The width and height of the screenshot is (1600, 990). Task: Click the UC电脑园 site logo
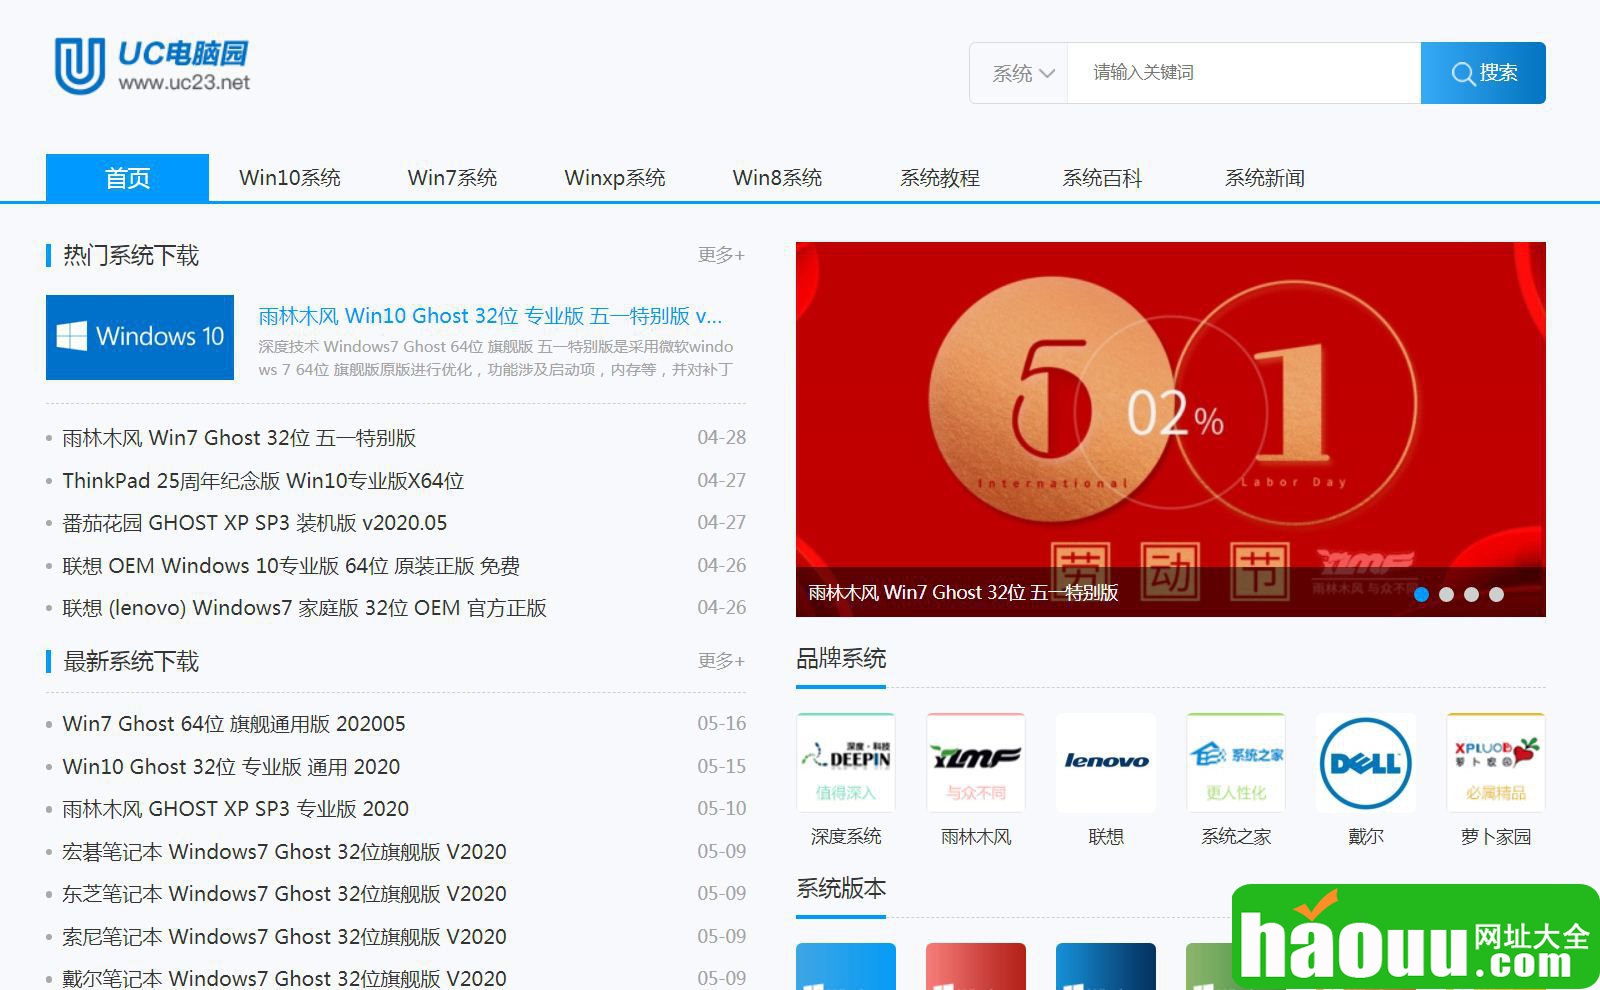coord(152,66)
